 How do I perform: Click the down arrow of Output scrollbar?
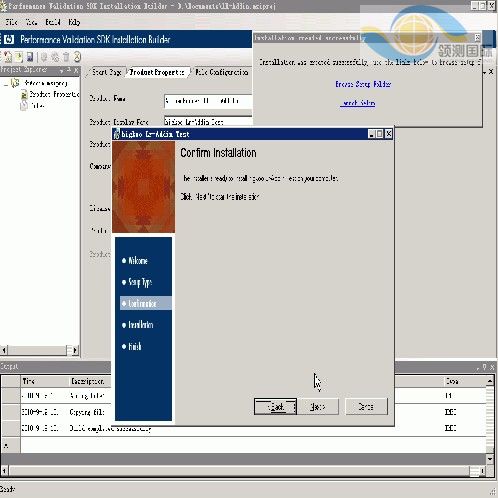point(489,459)
